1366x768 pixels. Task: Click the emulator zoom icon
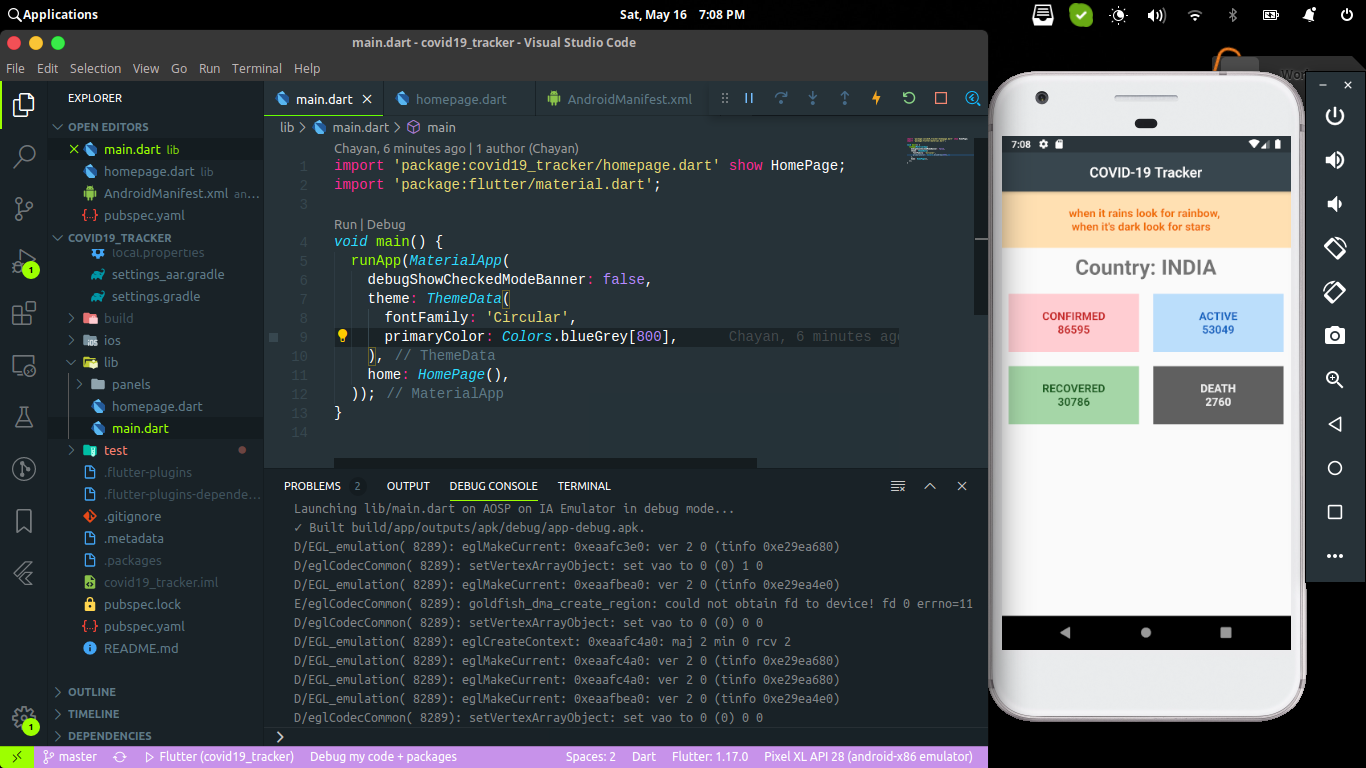1334,380
